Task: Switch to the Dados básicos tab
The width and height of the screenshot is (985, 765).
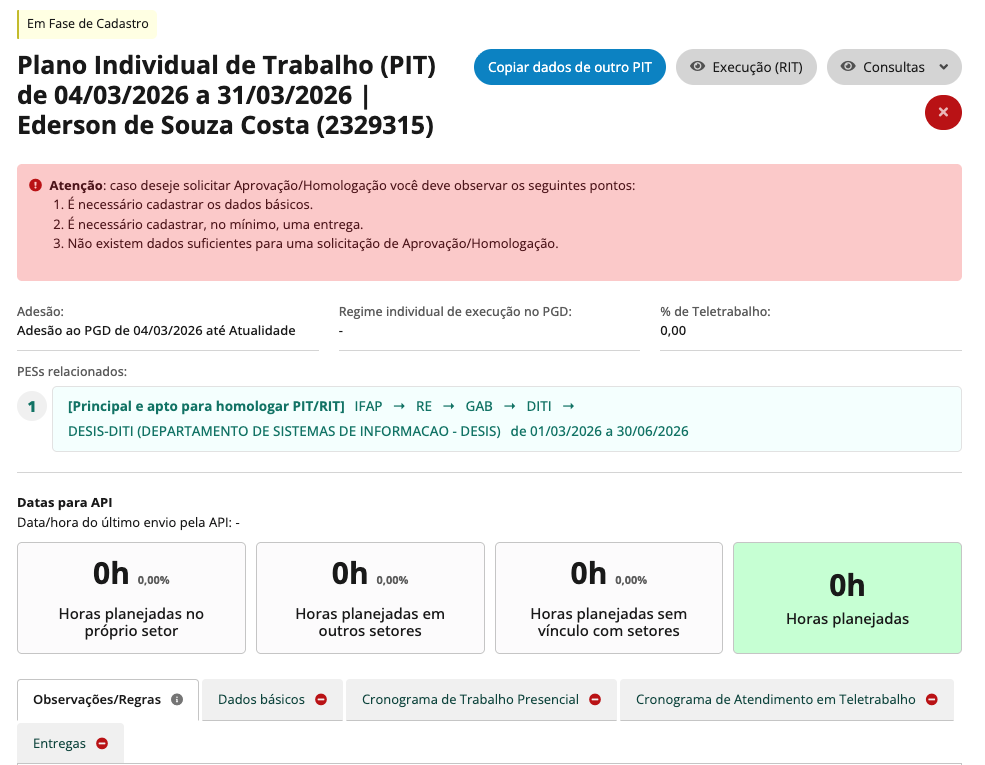Action: tap(273, 700)
